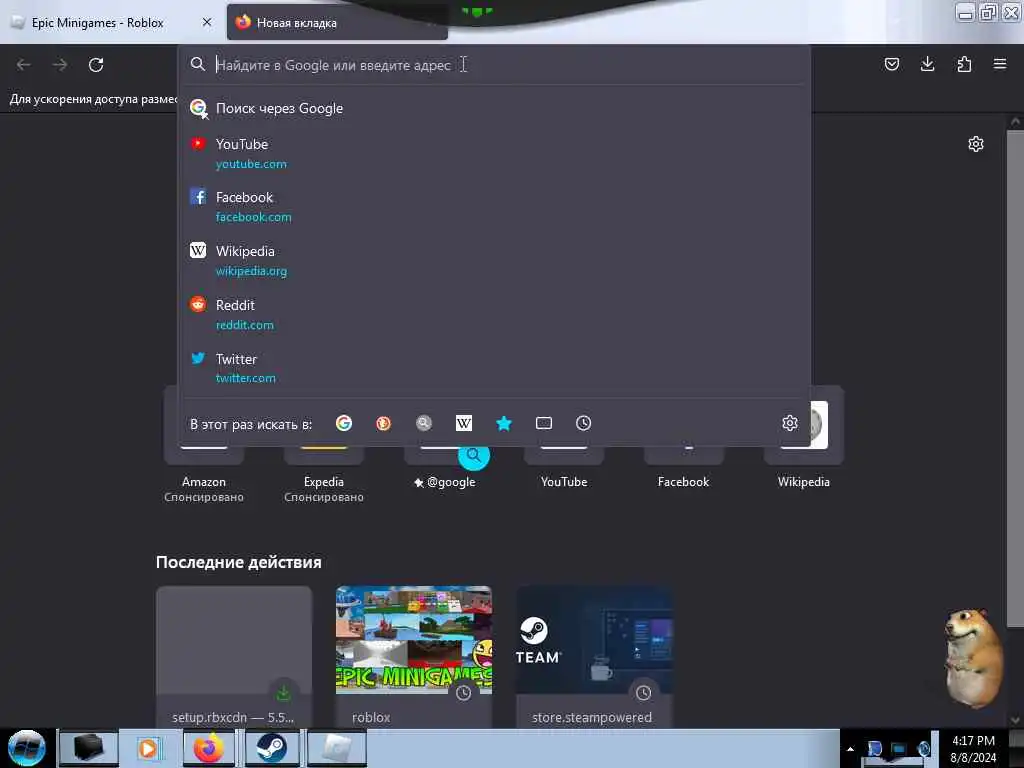Click the hamster desktop pet
The image size is (1024, 768).
973,657
